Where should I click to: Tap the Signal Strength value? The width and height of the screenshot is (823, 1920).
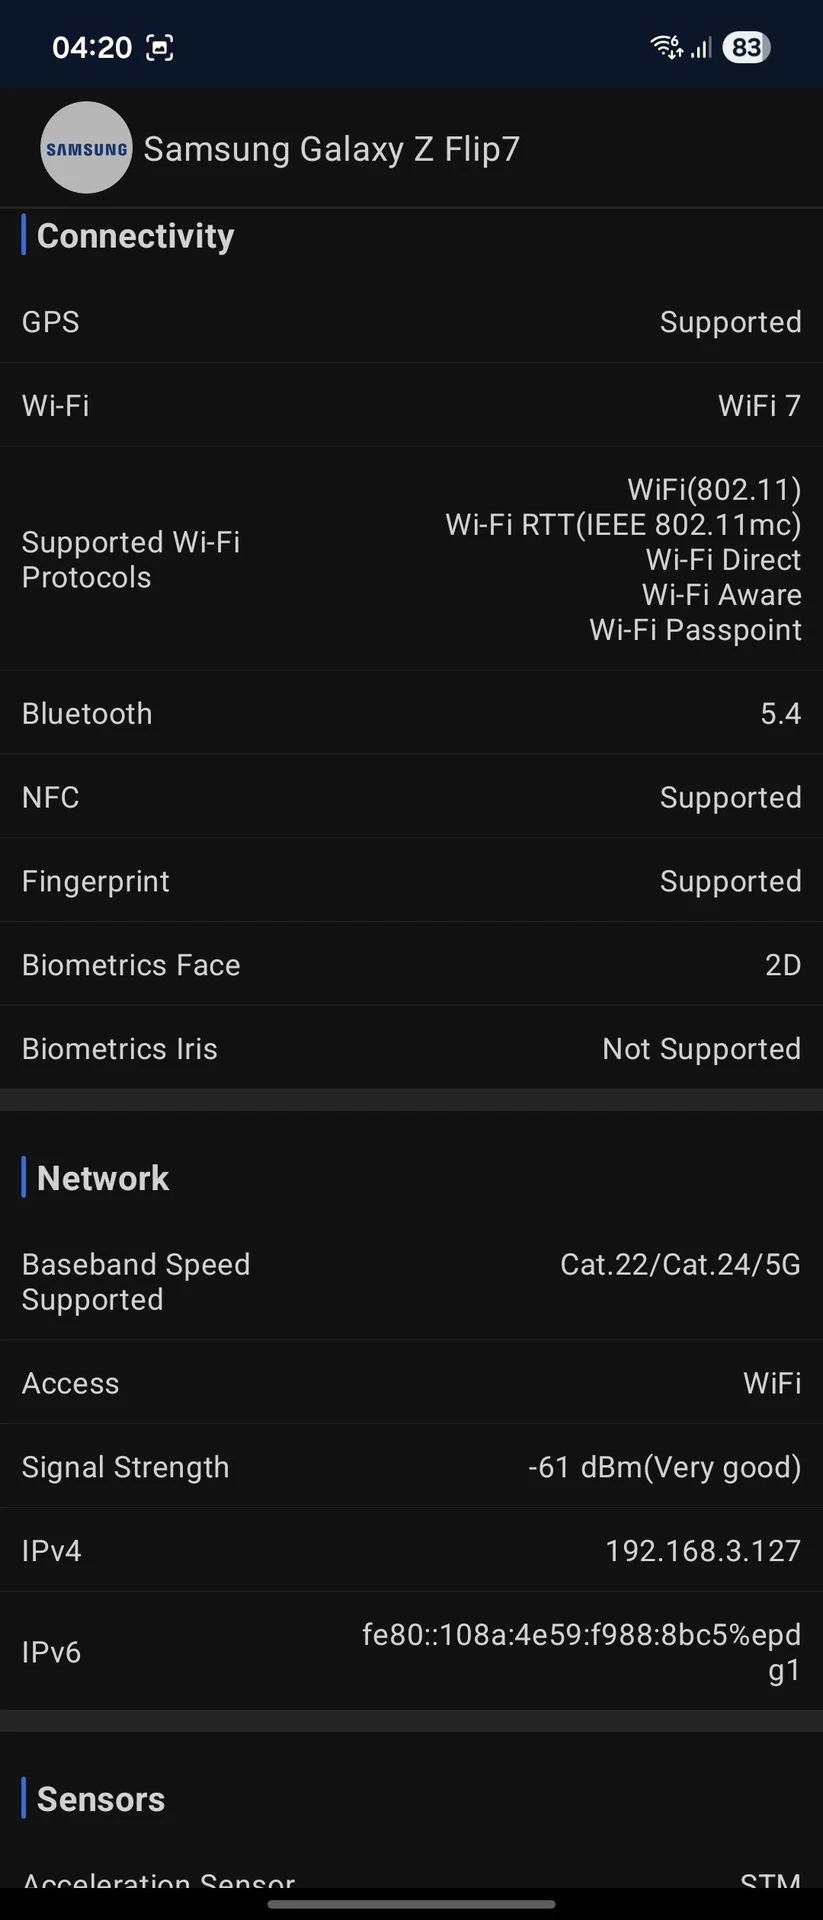coord(665,1467)
